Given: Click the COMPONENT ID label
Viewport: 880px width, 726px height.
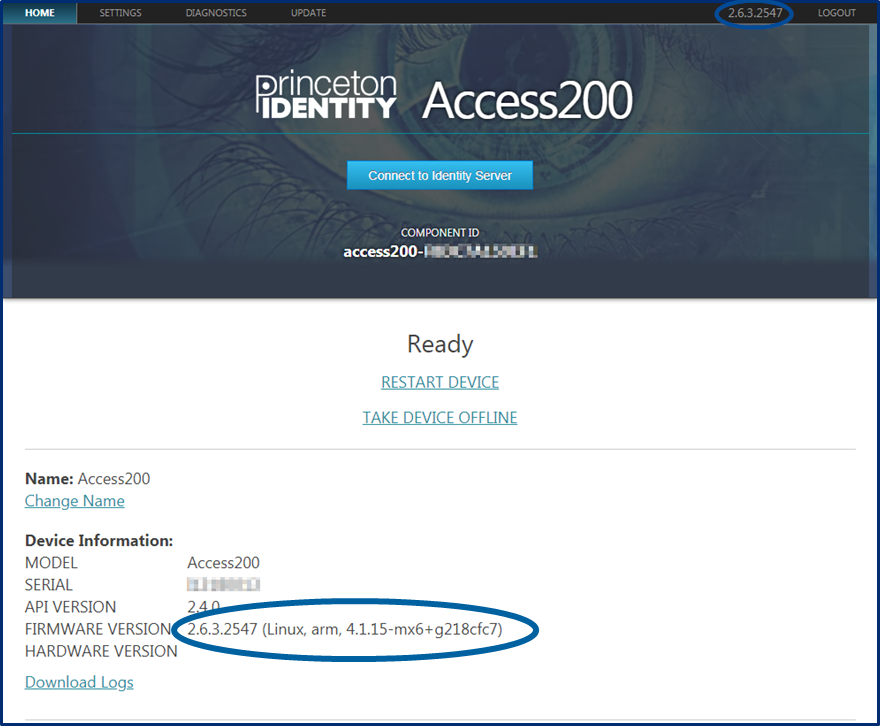Looking at the screenshot, I should [440, 233].
